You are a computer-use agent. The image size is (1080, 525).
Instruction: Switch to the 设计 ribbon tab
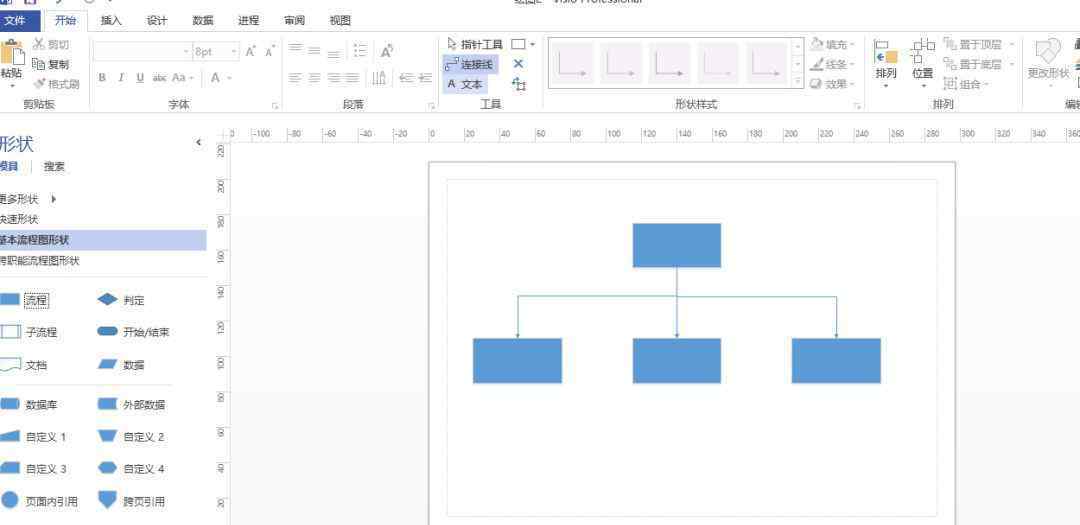[157, 20]
